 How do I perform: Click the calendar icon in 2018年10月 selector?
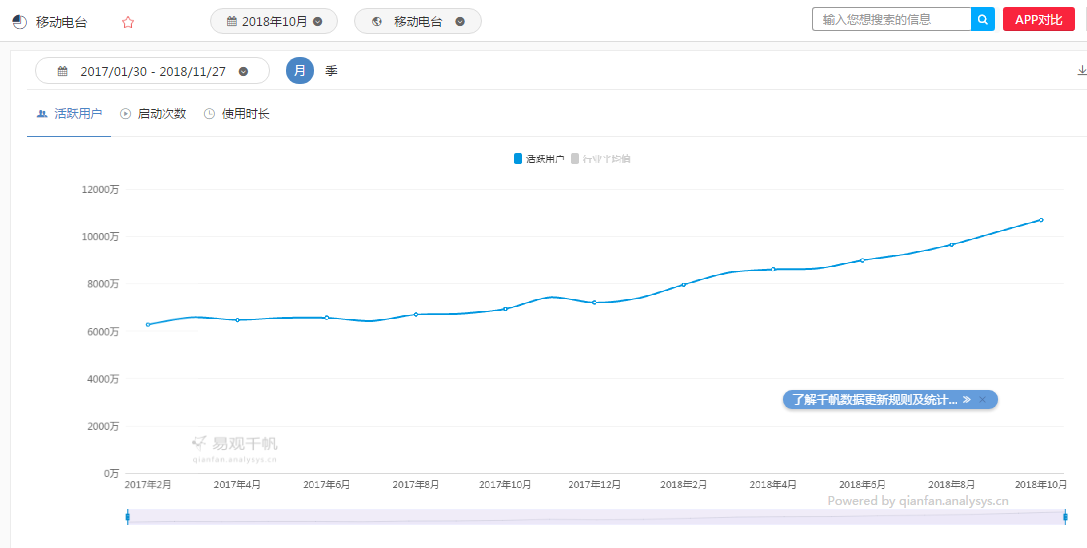tap(232, 22)
